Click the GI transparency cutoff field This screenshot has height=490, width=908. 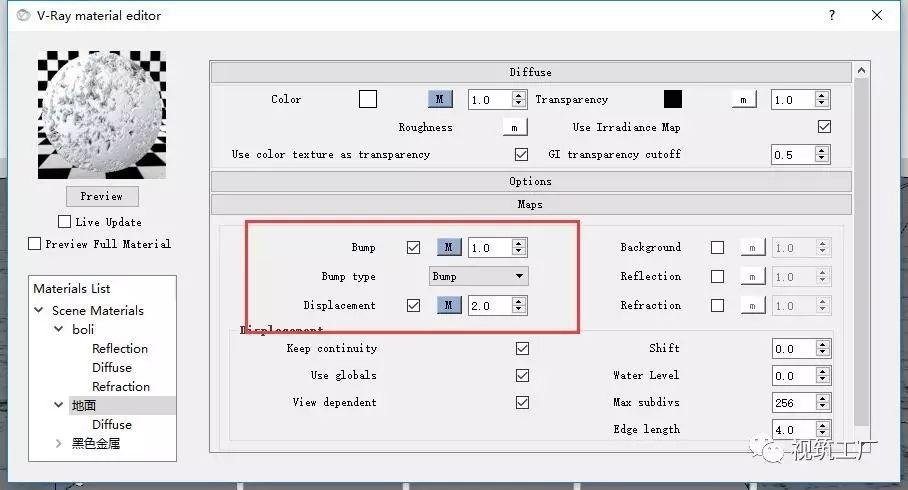point(793,155)
